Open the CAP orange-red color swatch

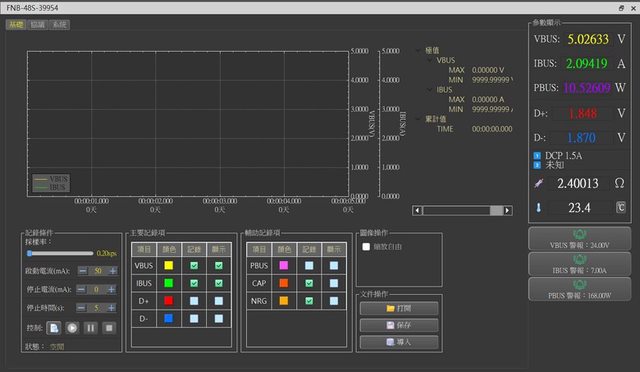pos(284,283)
